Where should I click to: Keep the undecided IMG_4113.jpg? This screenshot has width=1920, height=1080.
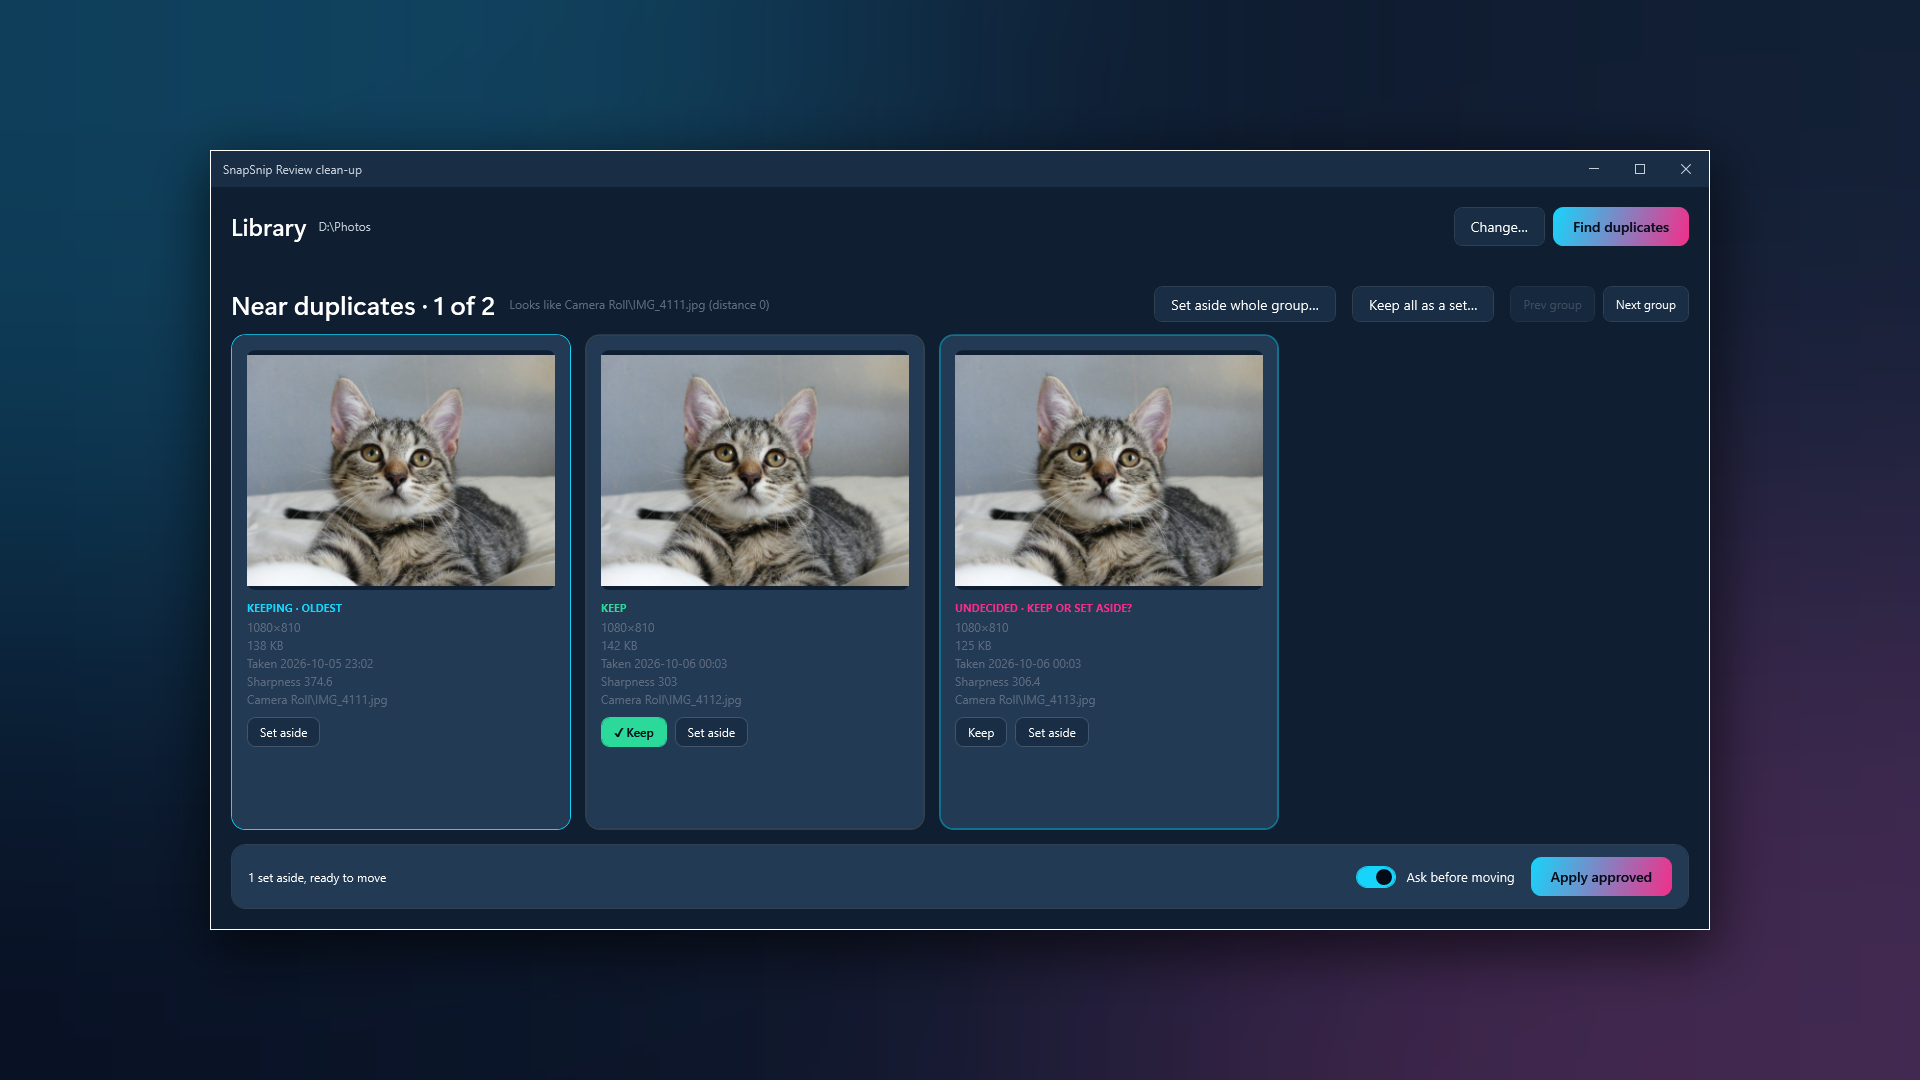(x=980, y=733)
